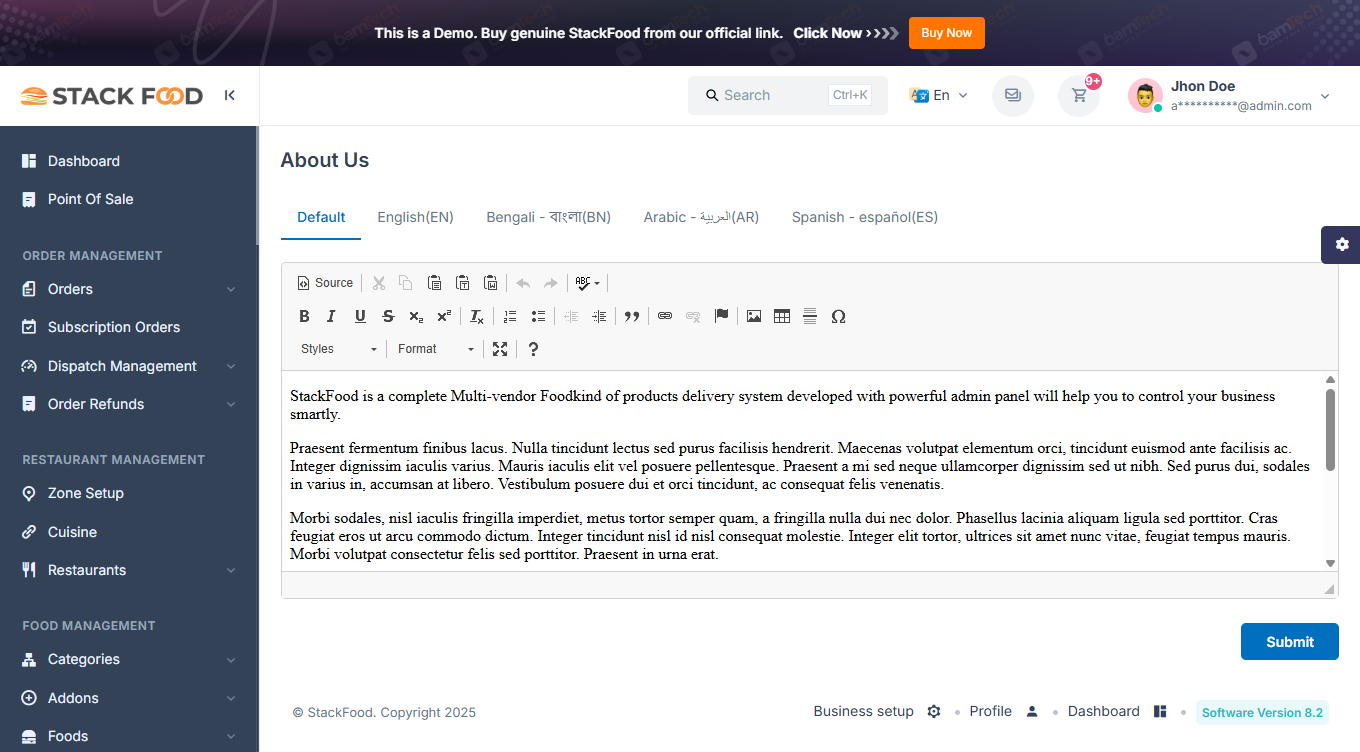Viewport: 1360px width, 752px height.
Task: Apply strikethrough formatting
Action: pyautogui.click(x=388, y=316)
